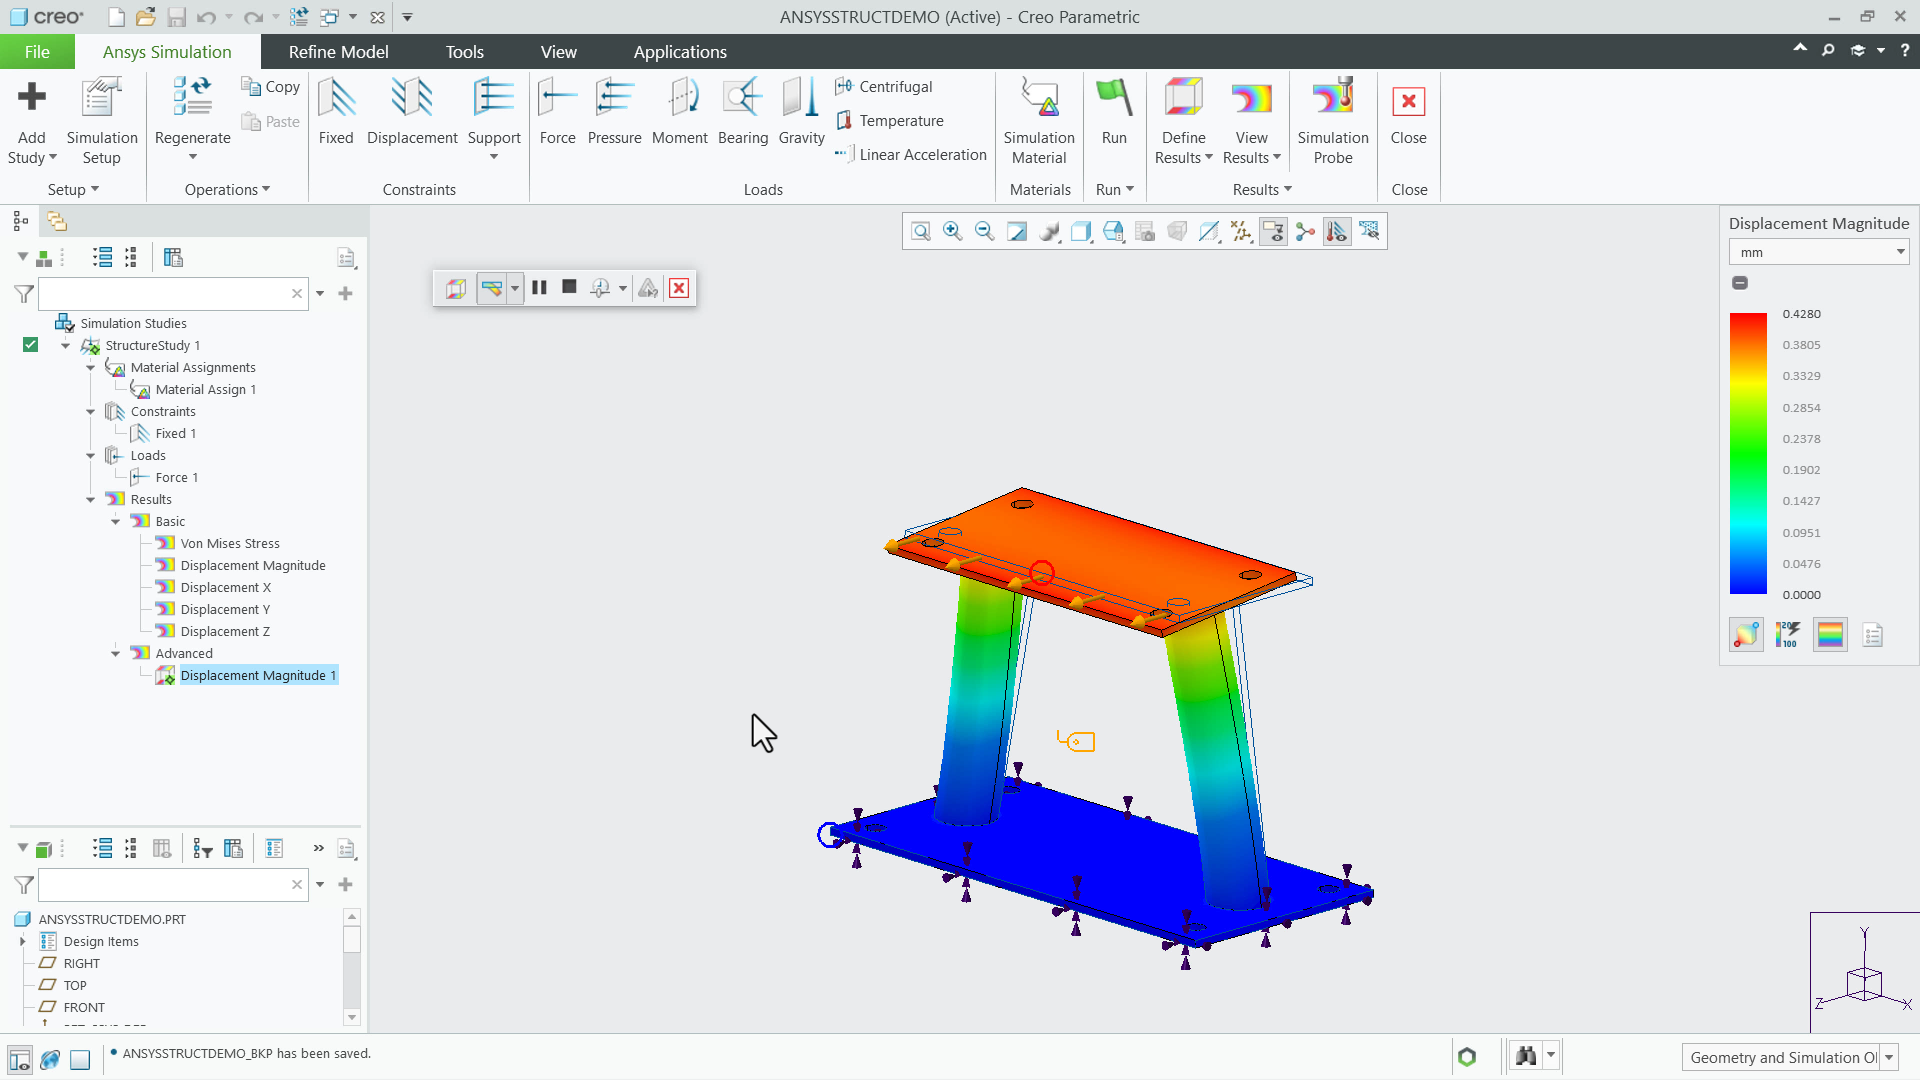Toggle the contour legend color bar display
This screenshot has width=1920, height=1080.
tap(1830, 634)
